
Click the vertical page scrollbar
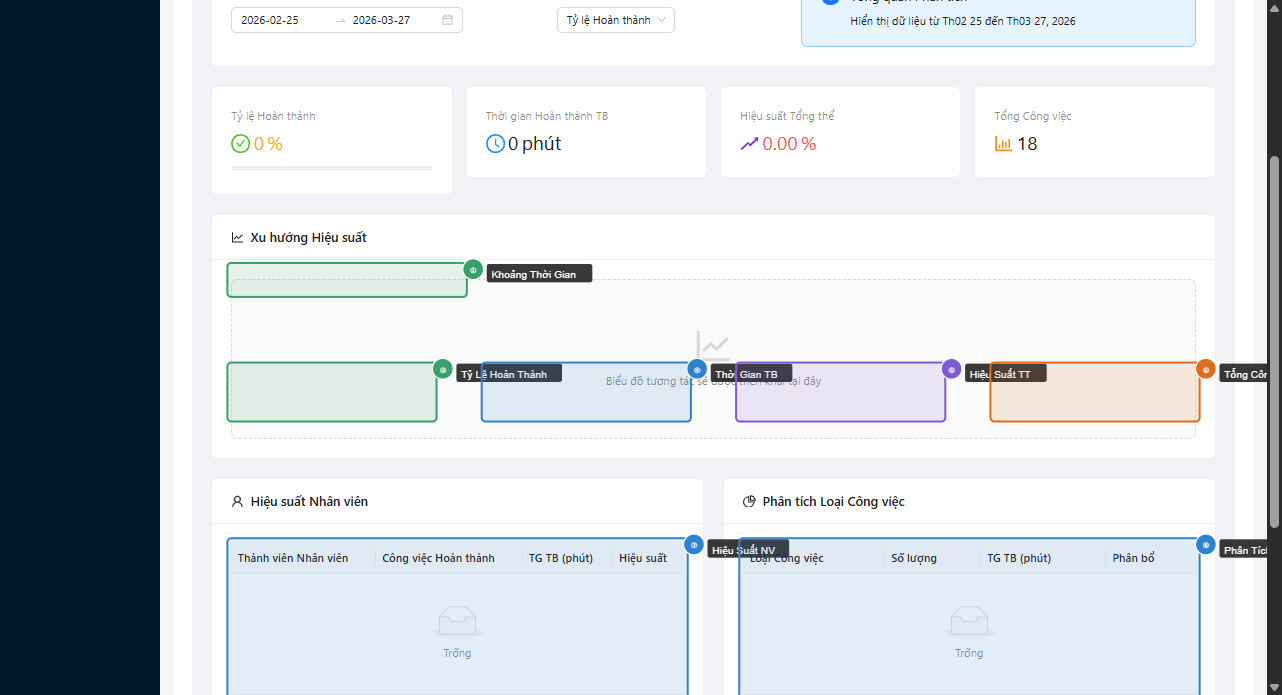pos(1273,340)
